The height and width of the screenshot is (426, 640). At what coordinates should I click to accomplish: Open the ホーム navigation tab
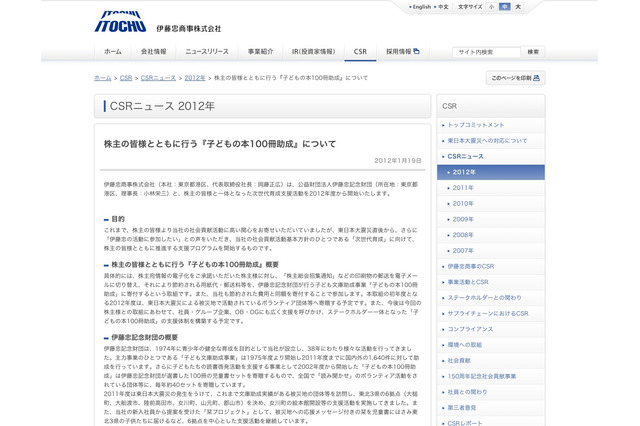pos(113,52)
